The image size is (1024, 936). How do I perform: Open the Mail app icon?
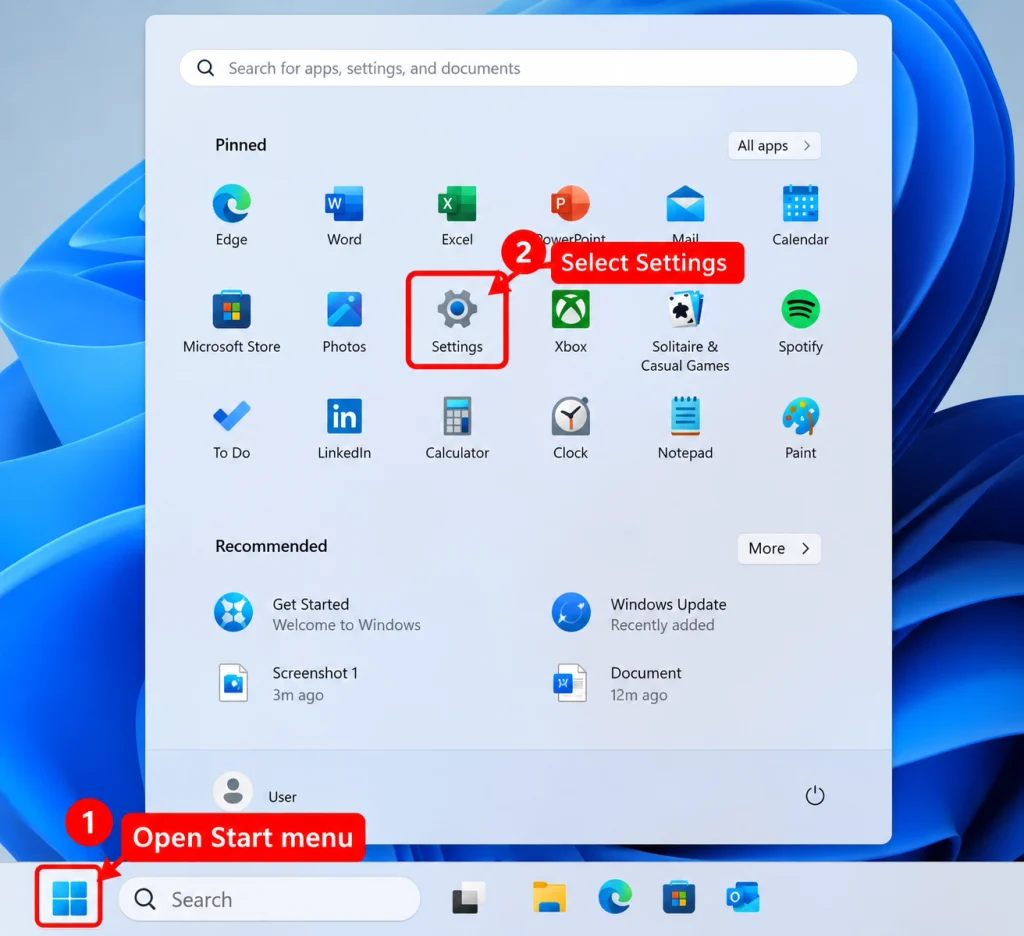(685, 204)
